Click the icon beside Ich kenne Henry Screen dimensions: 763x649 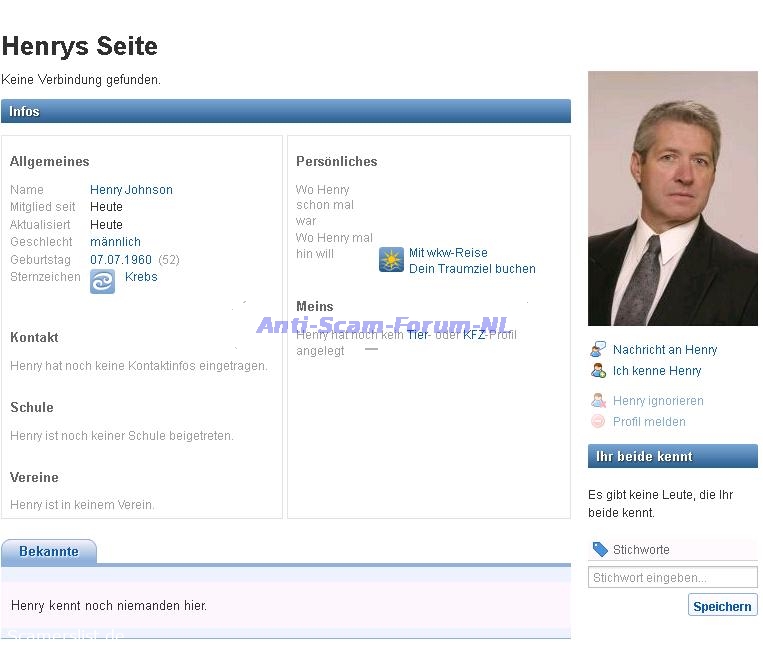click(598, 370)
